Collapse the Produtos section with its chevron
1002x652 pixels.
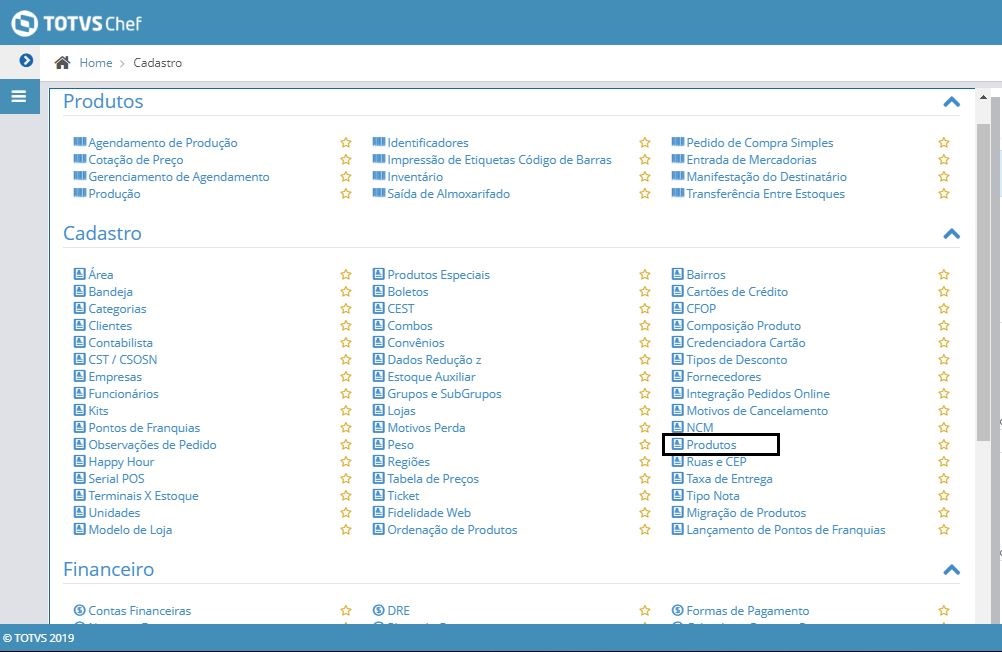click(952, 102)
